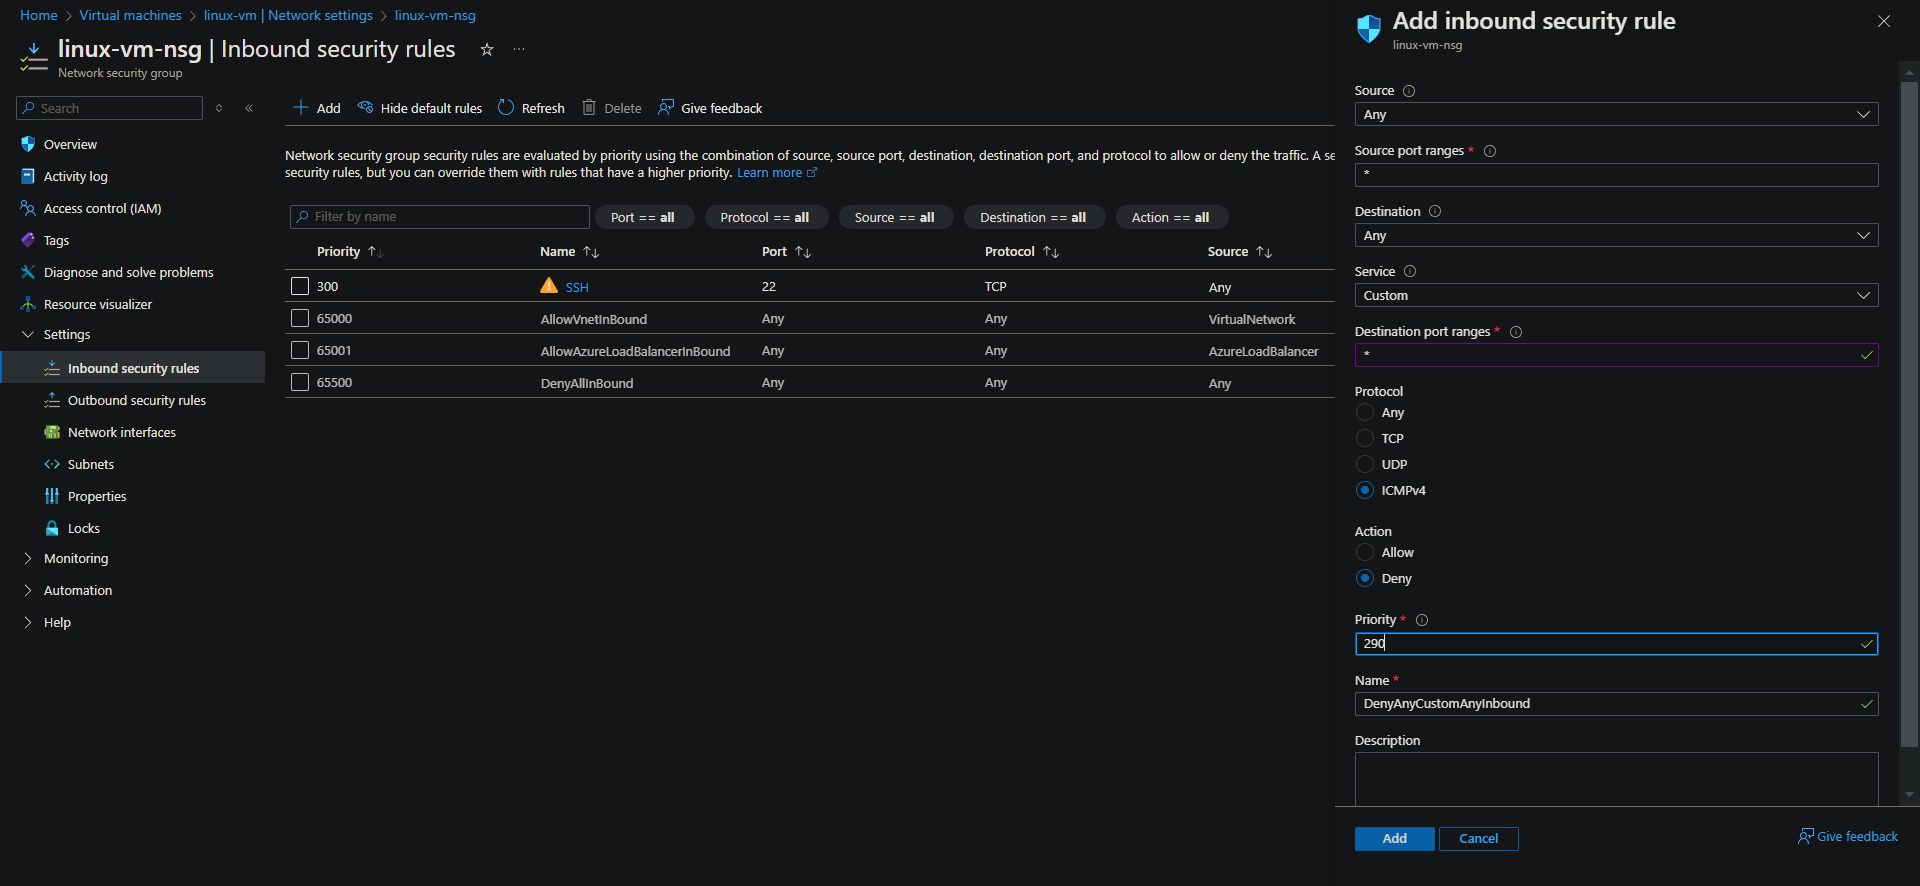
Task: Check the box for rule 65001
Action: click(x=300, y=350)
